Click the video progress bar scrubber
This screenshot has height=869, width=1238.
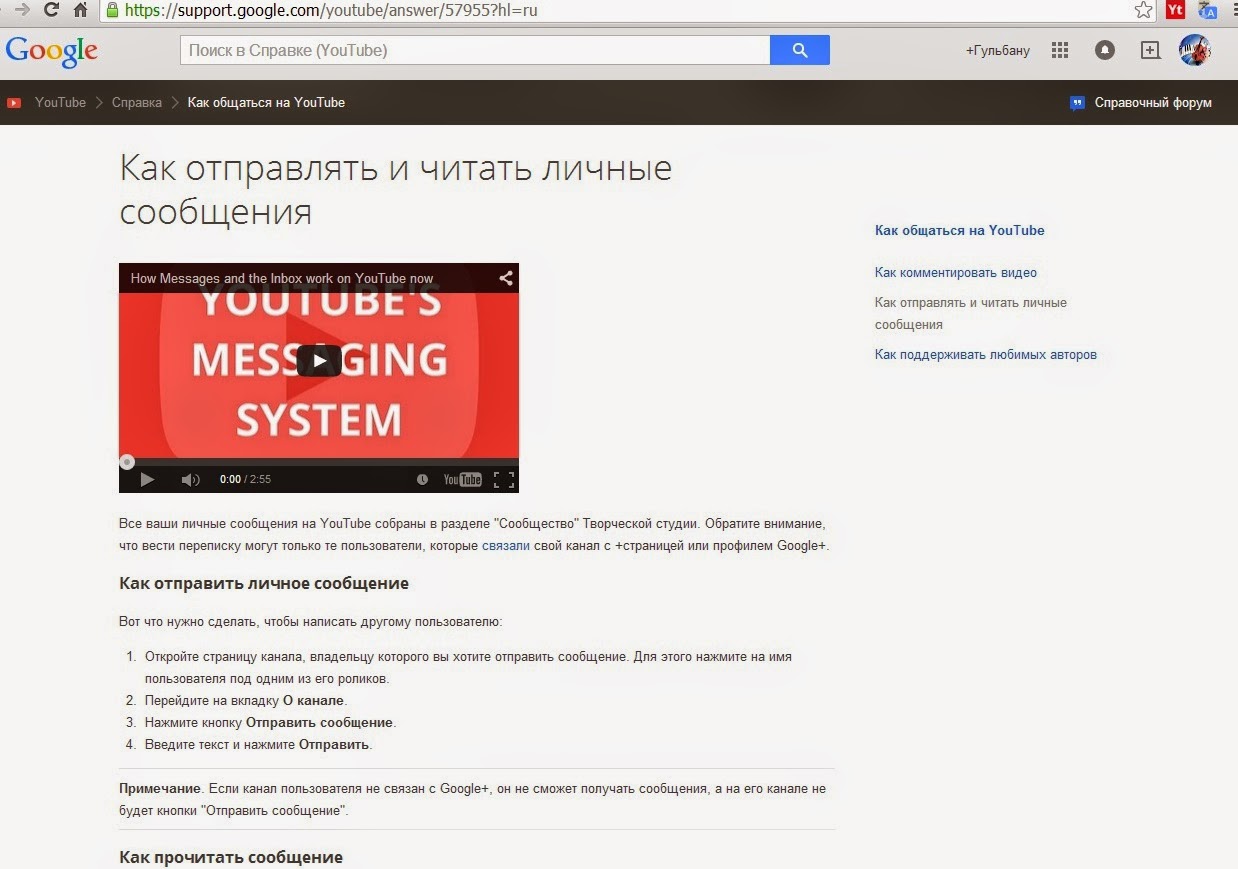[x=127, y=462]
